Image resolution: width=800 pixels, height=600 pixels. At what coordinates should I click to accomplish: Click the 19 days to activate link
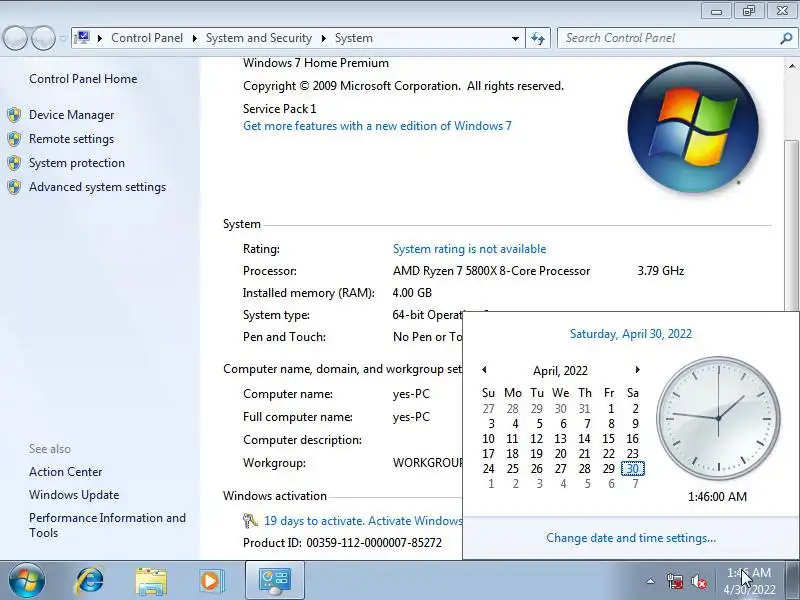click(363, 520)
